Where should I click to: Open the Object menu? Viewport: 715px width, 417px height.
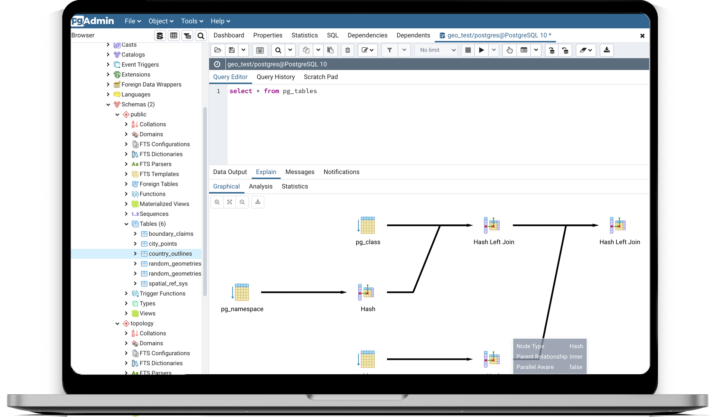[x=161, y=21]
